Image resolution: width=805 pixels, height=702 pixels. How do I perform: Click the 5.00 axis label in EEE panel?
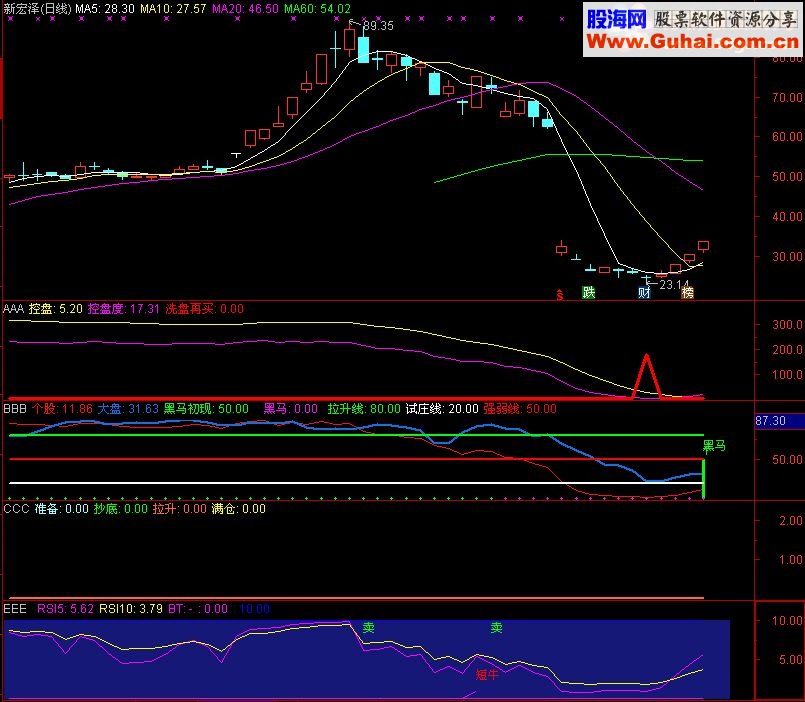[x=791, y=659]
